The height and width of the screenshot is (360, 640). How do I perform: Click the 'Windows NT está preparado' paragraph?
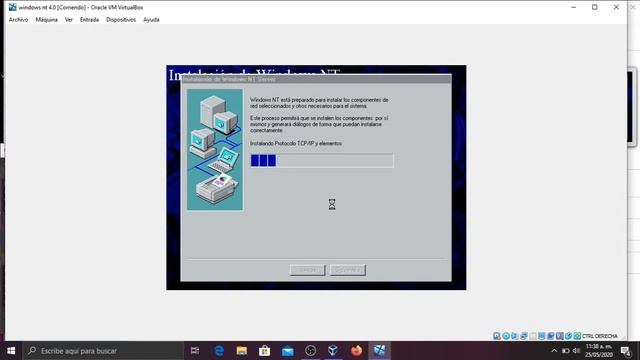coord(319,103)
